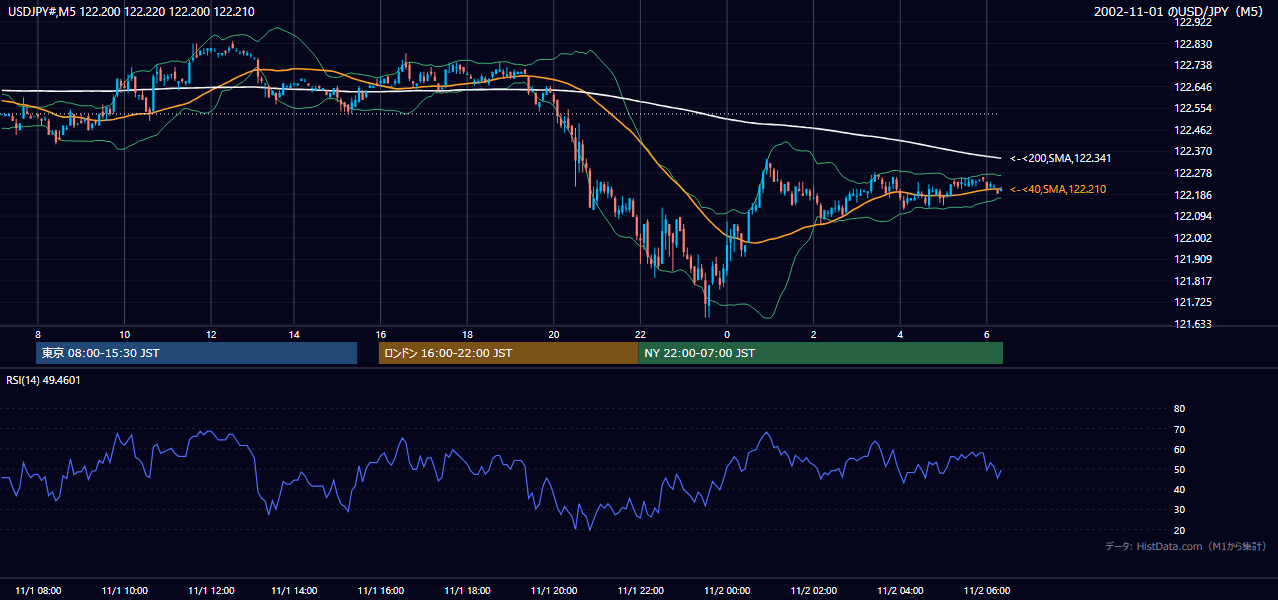Click the 11/1 20:00 time axis label
Screen dimensions: 1278x600
555,590
